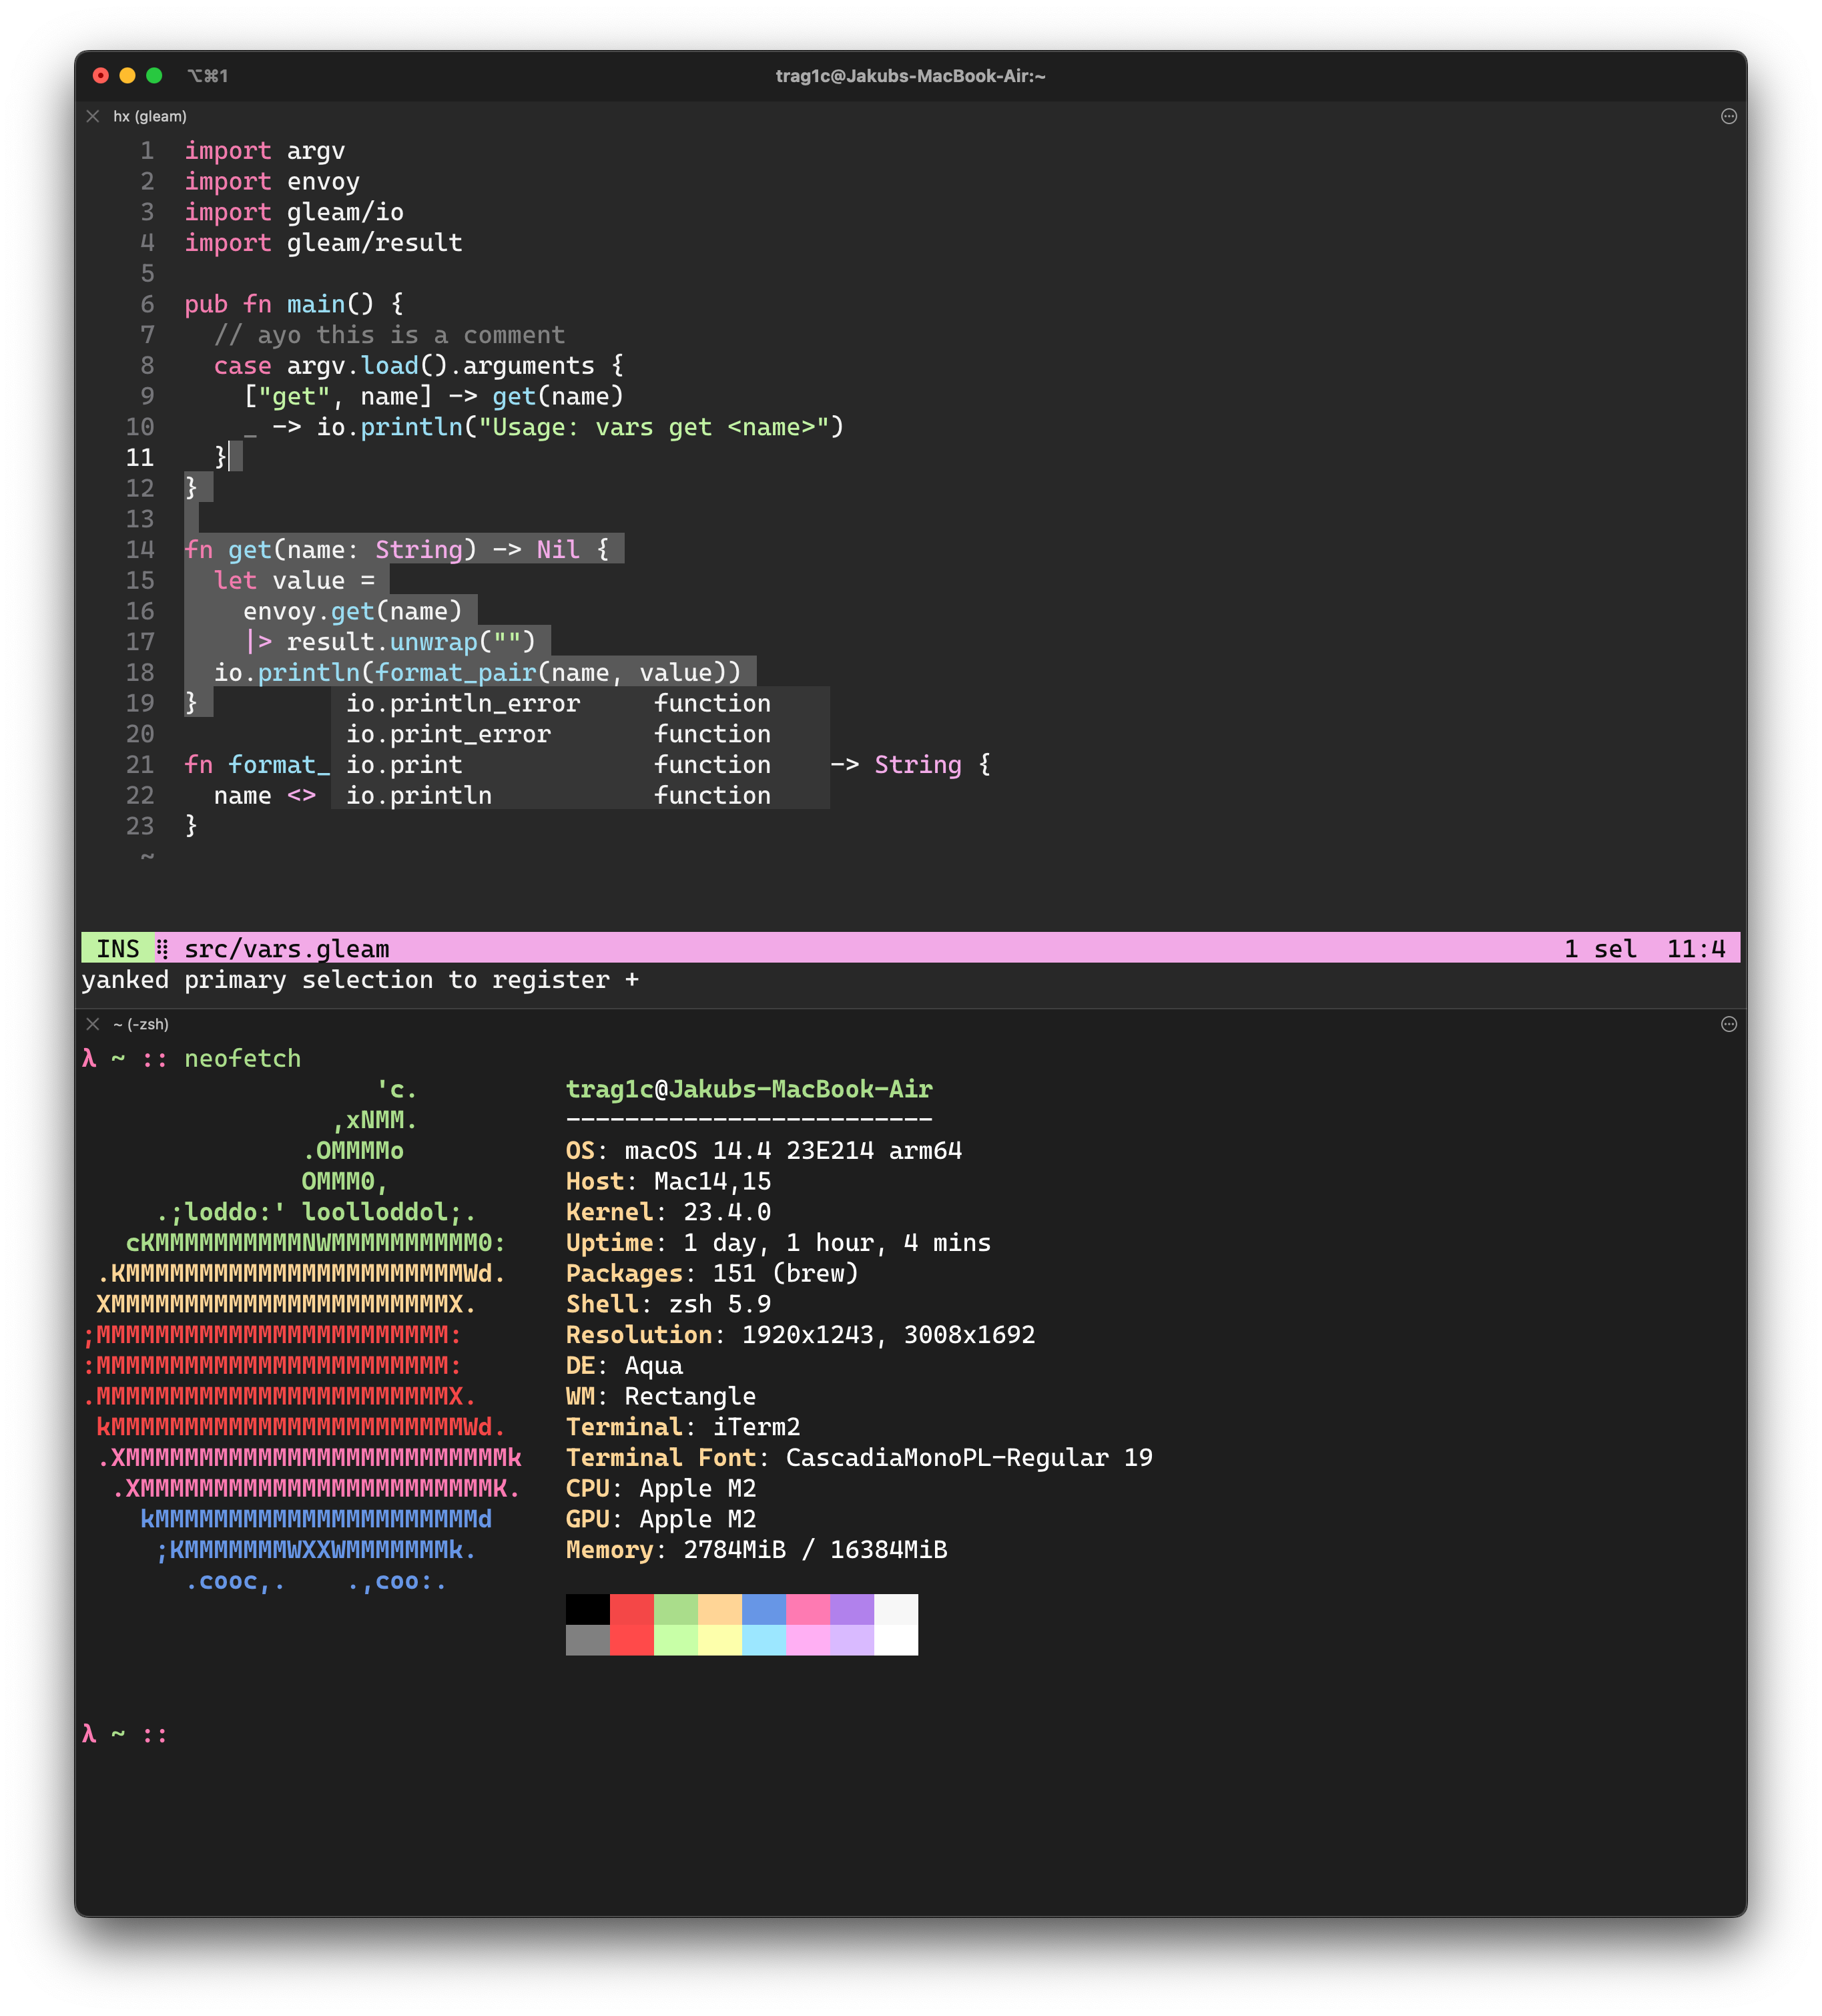Click the 'OS: macOS 14.4 23E214 arm64' line
The image size is (1822, 2016).
tap(764, 1150)
